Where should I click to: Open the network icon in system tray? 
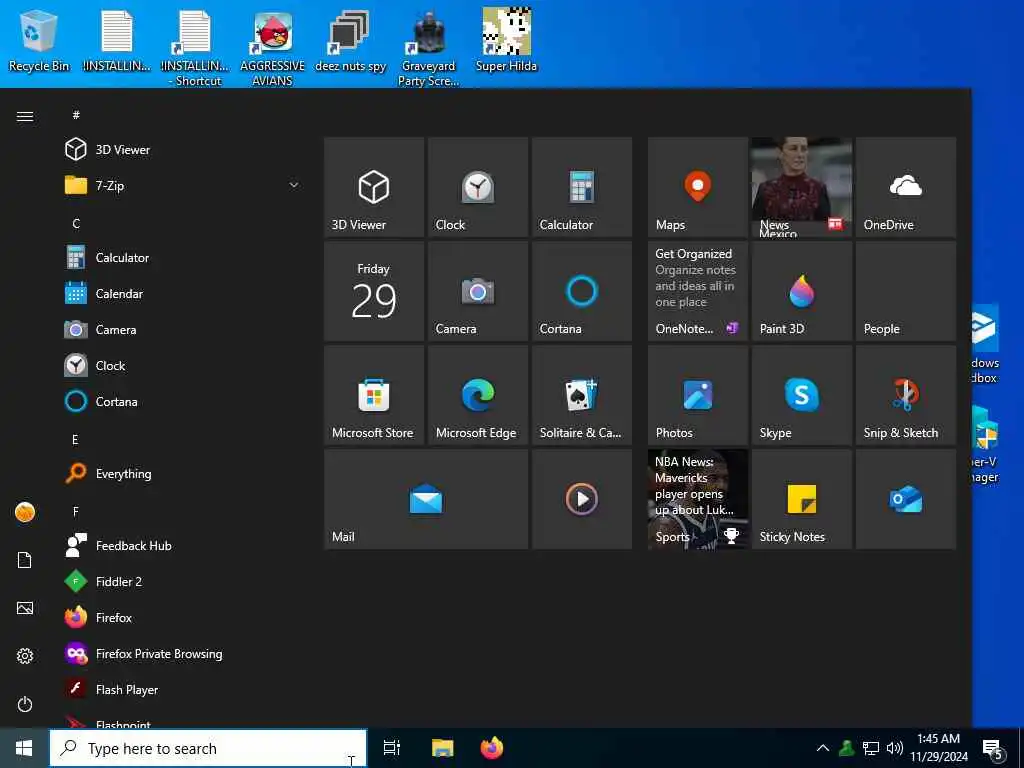[871, 748]
